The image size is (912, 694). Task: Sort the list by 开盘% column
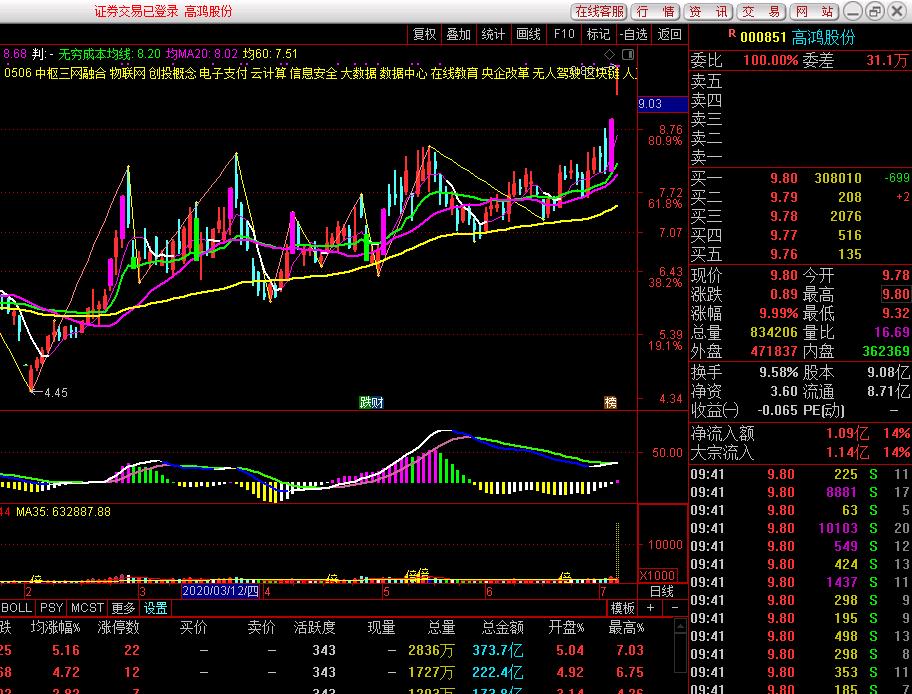566,628
